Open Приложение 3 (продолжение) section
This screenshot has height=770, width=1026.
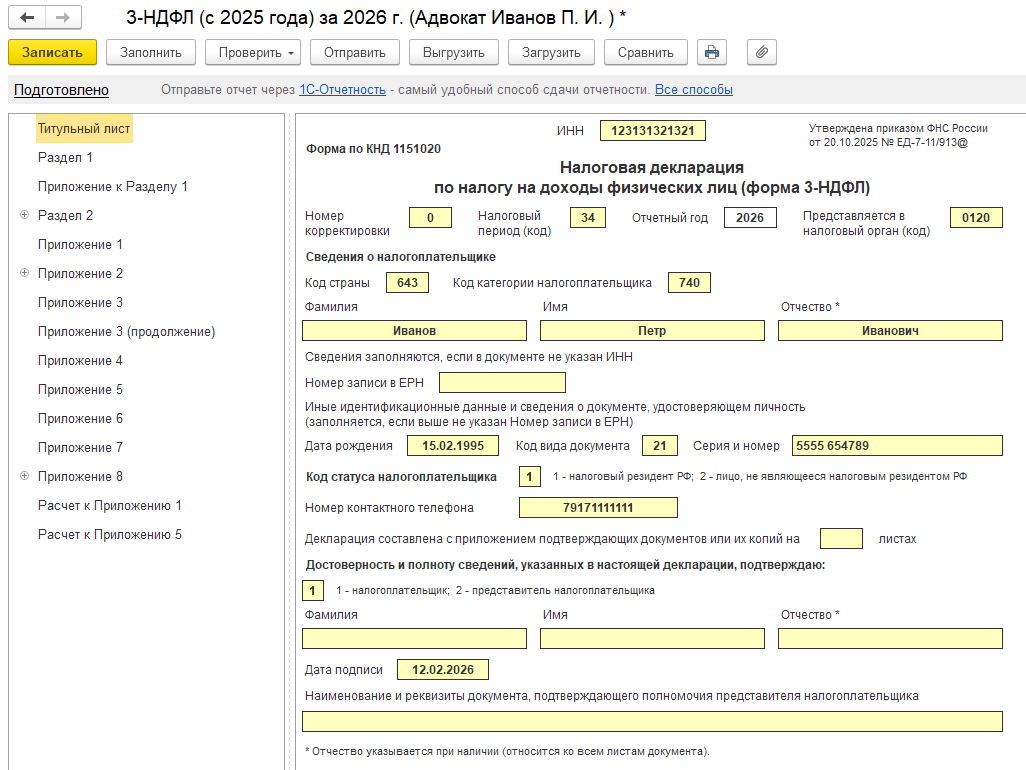126,331
